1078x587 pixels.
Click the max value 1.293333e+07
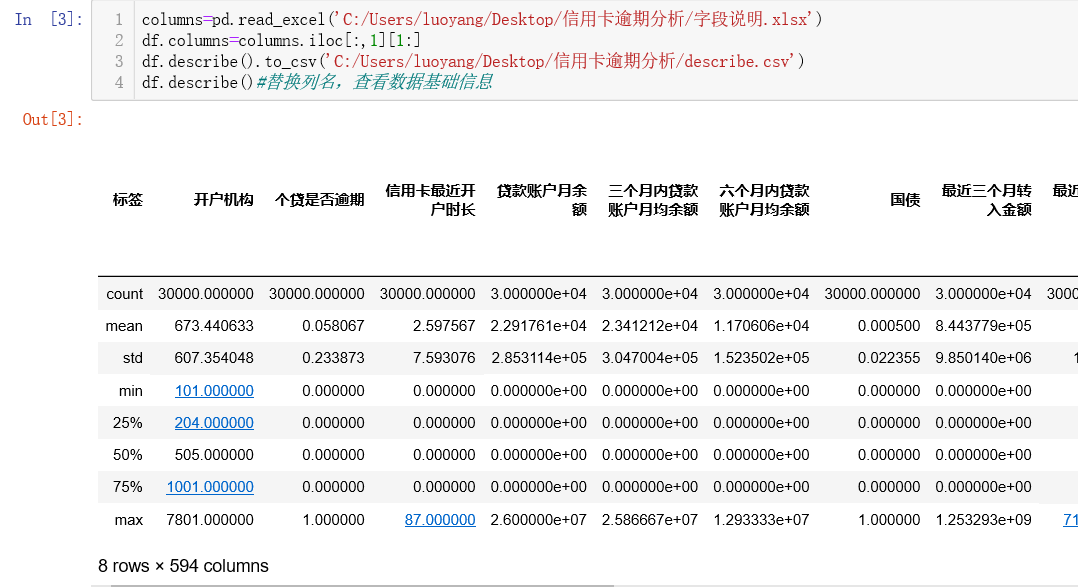(761, 520)
